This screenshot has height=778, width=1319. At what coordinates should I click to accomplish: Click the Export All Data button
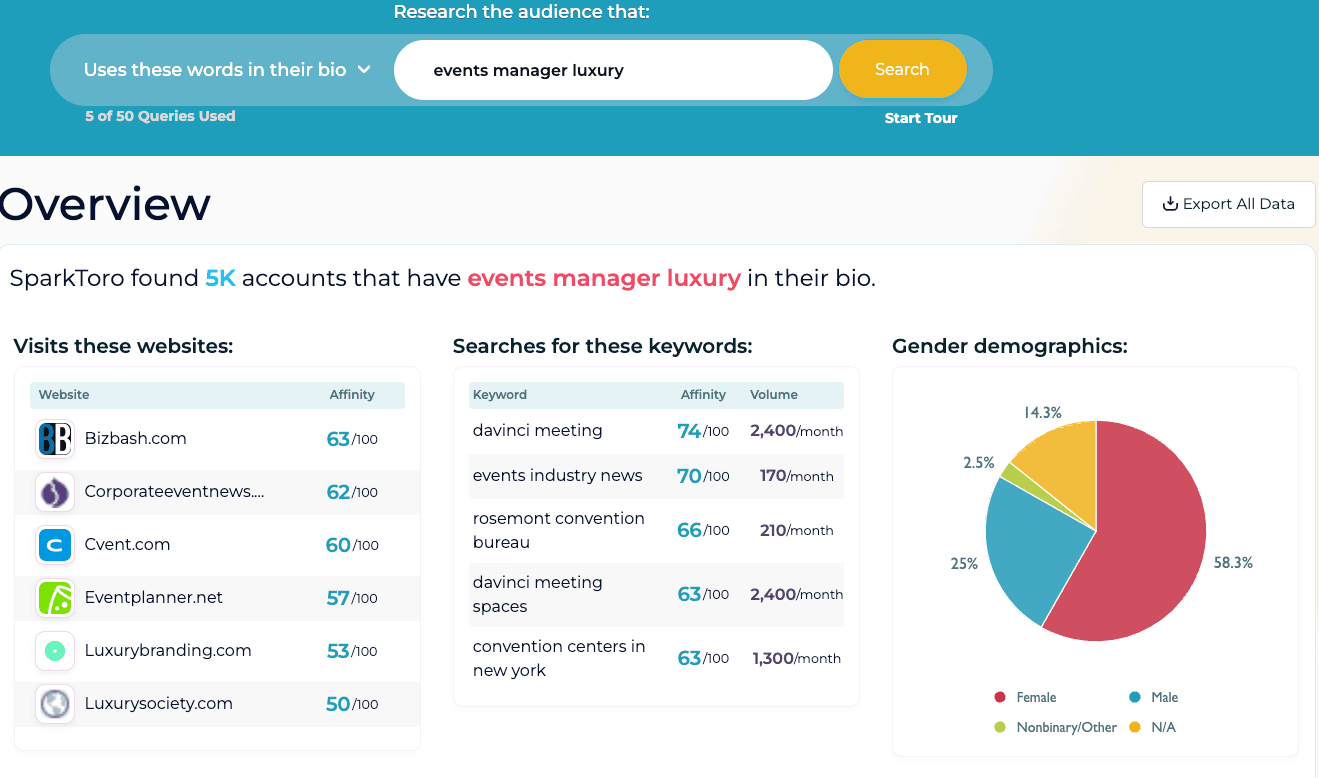coord(1228,204)
